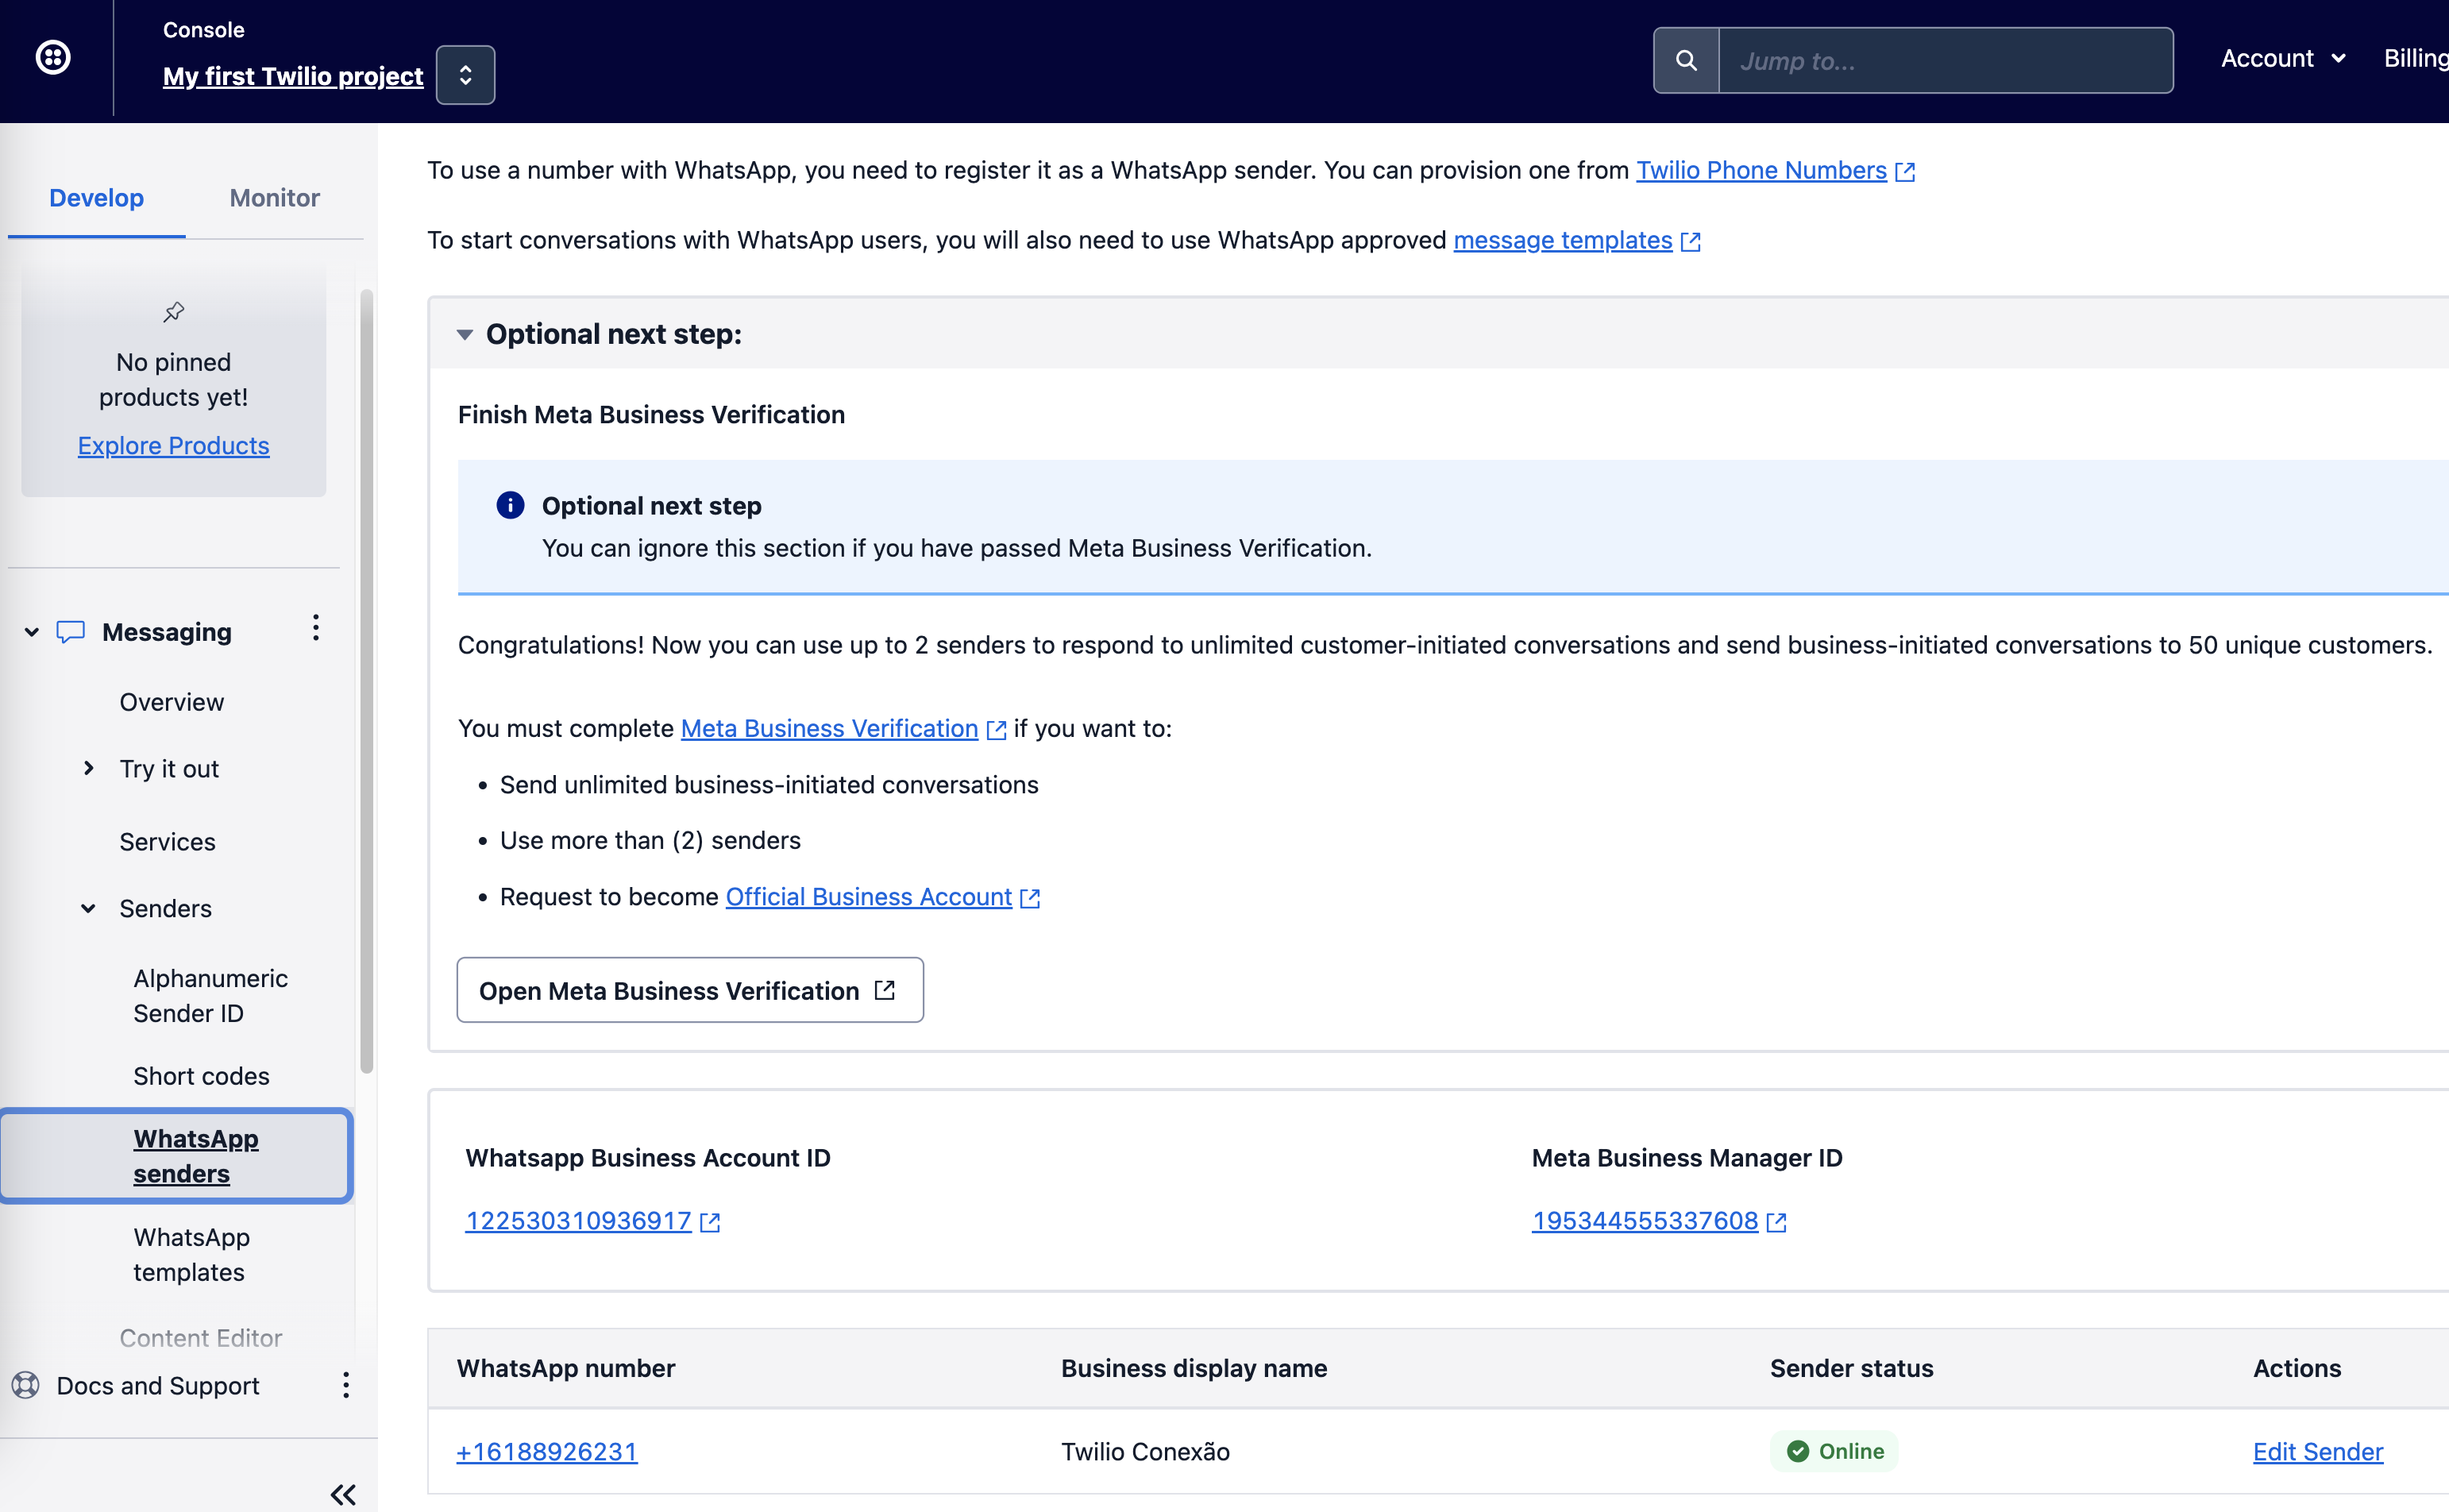Click the sidebar vertical scrollbar
Viewport: 2449px width, 1512px height.
point(367,680)
